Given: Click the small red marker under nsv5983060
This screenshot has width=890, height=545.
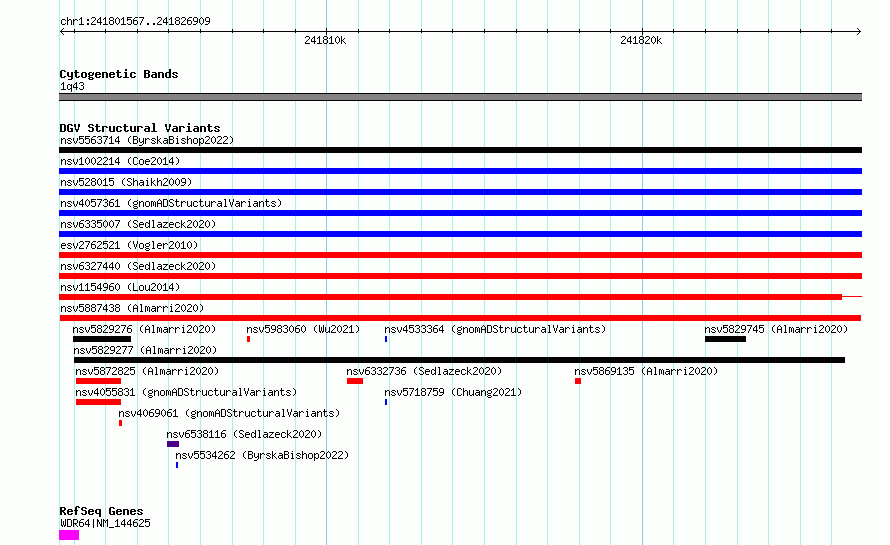Looking at the screenshot, I should click(249, 339).
